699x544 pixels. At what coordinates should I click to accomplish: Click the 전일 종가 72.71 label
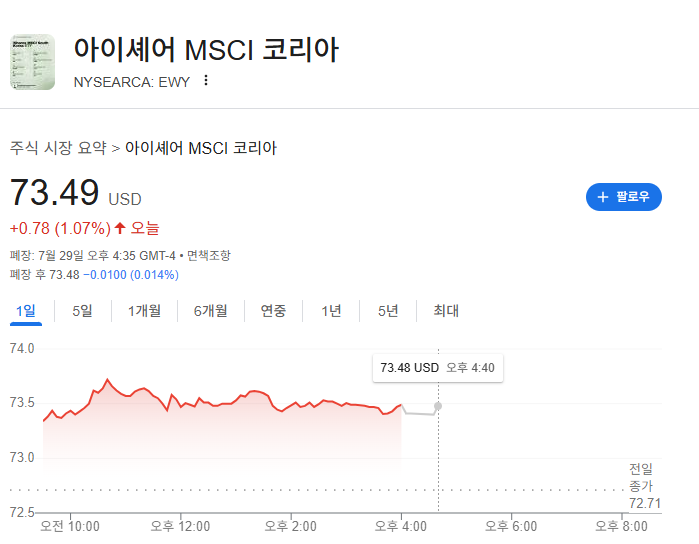coord(644,486)
